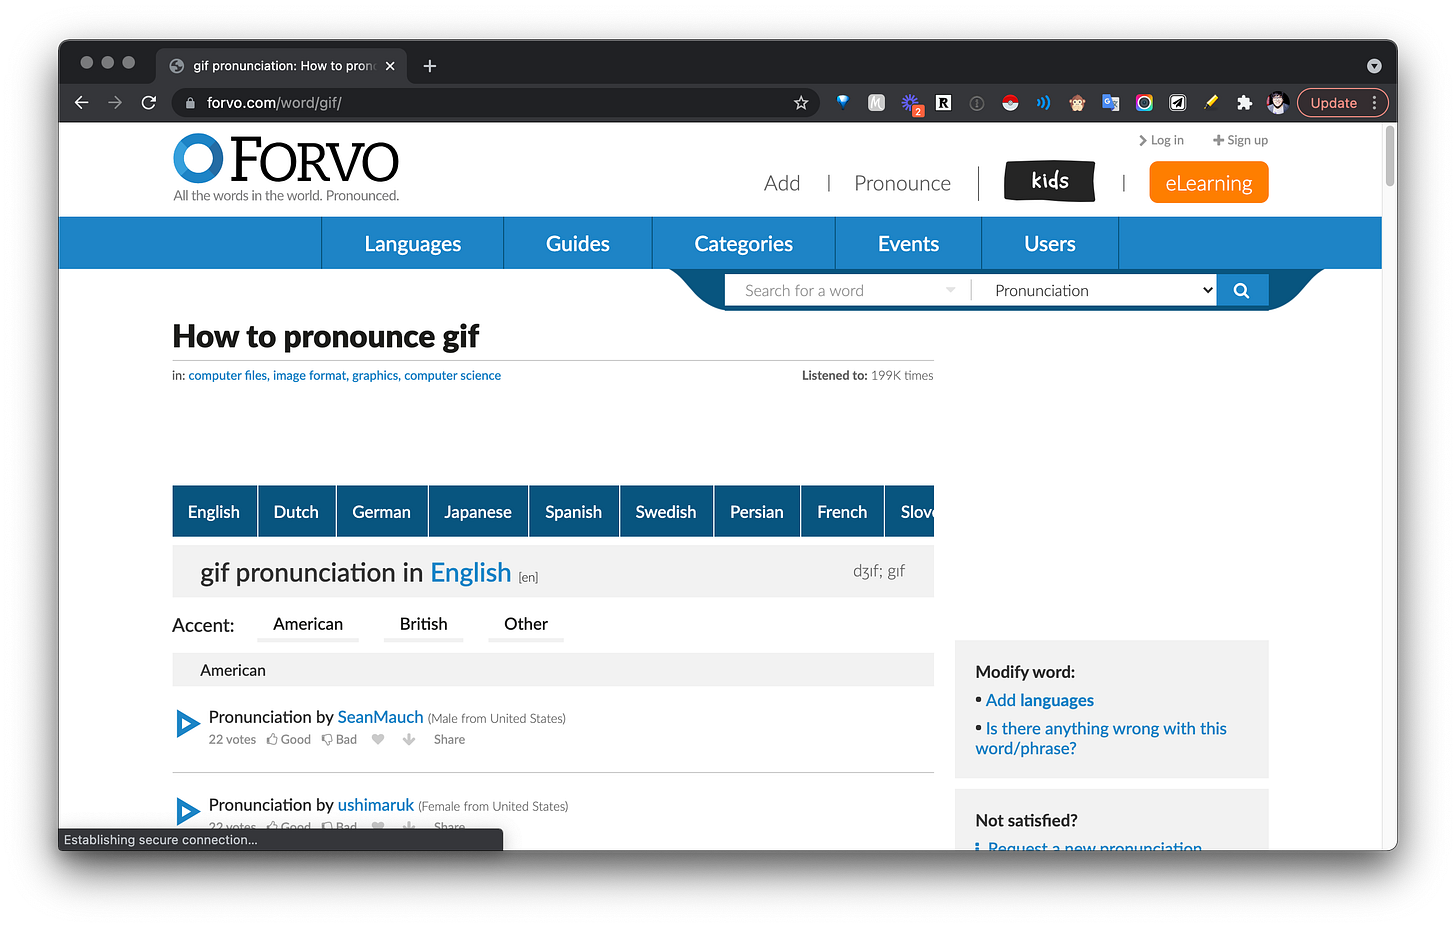Screen dimensions: 1456x928
Task: Open the Users menu
Action: click(1050, 243)
